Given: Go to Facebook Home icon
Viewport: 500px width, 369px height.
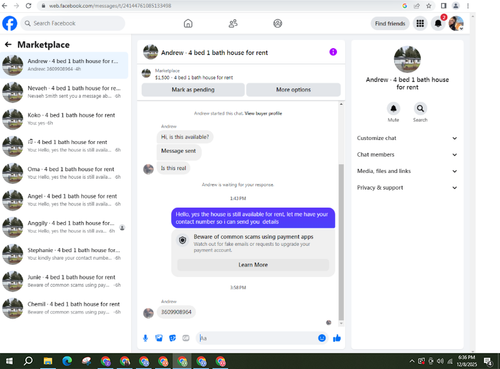Looking at the screenshot, I should [x=188, y=23].
